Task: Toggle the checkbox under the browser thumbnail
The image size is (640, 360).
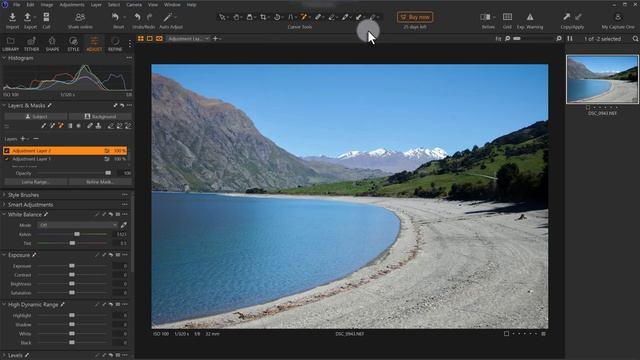Action: coord(588,108)
